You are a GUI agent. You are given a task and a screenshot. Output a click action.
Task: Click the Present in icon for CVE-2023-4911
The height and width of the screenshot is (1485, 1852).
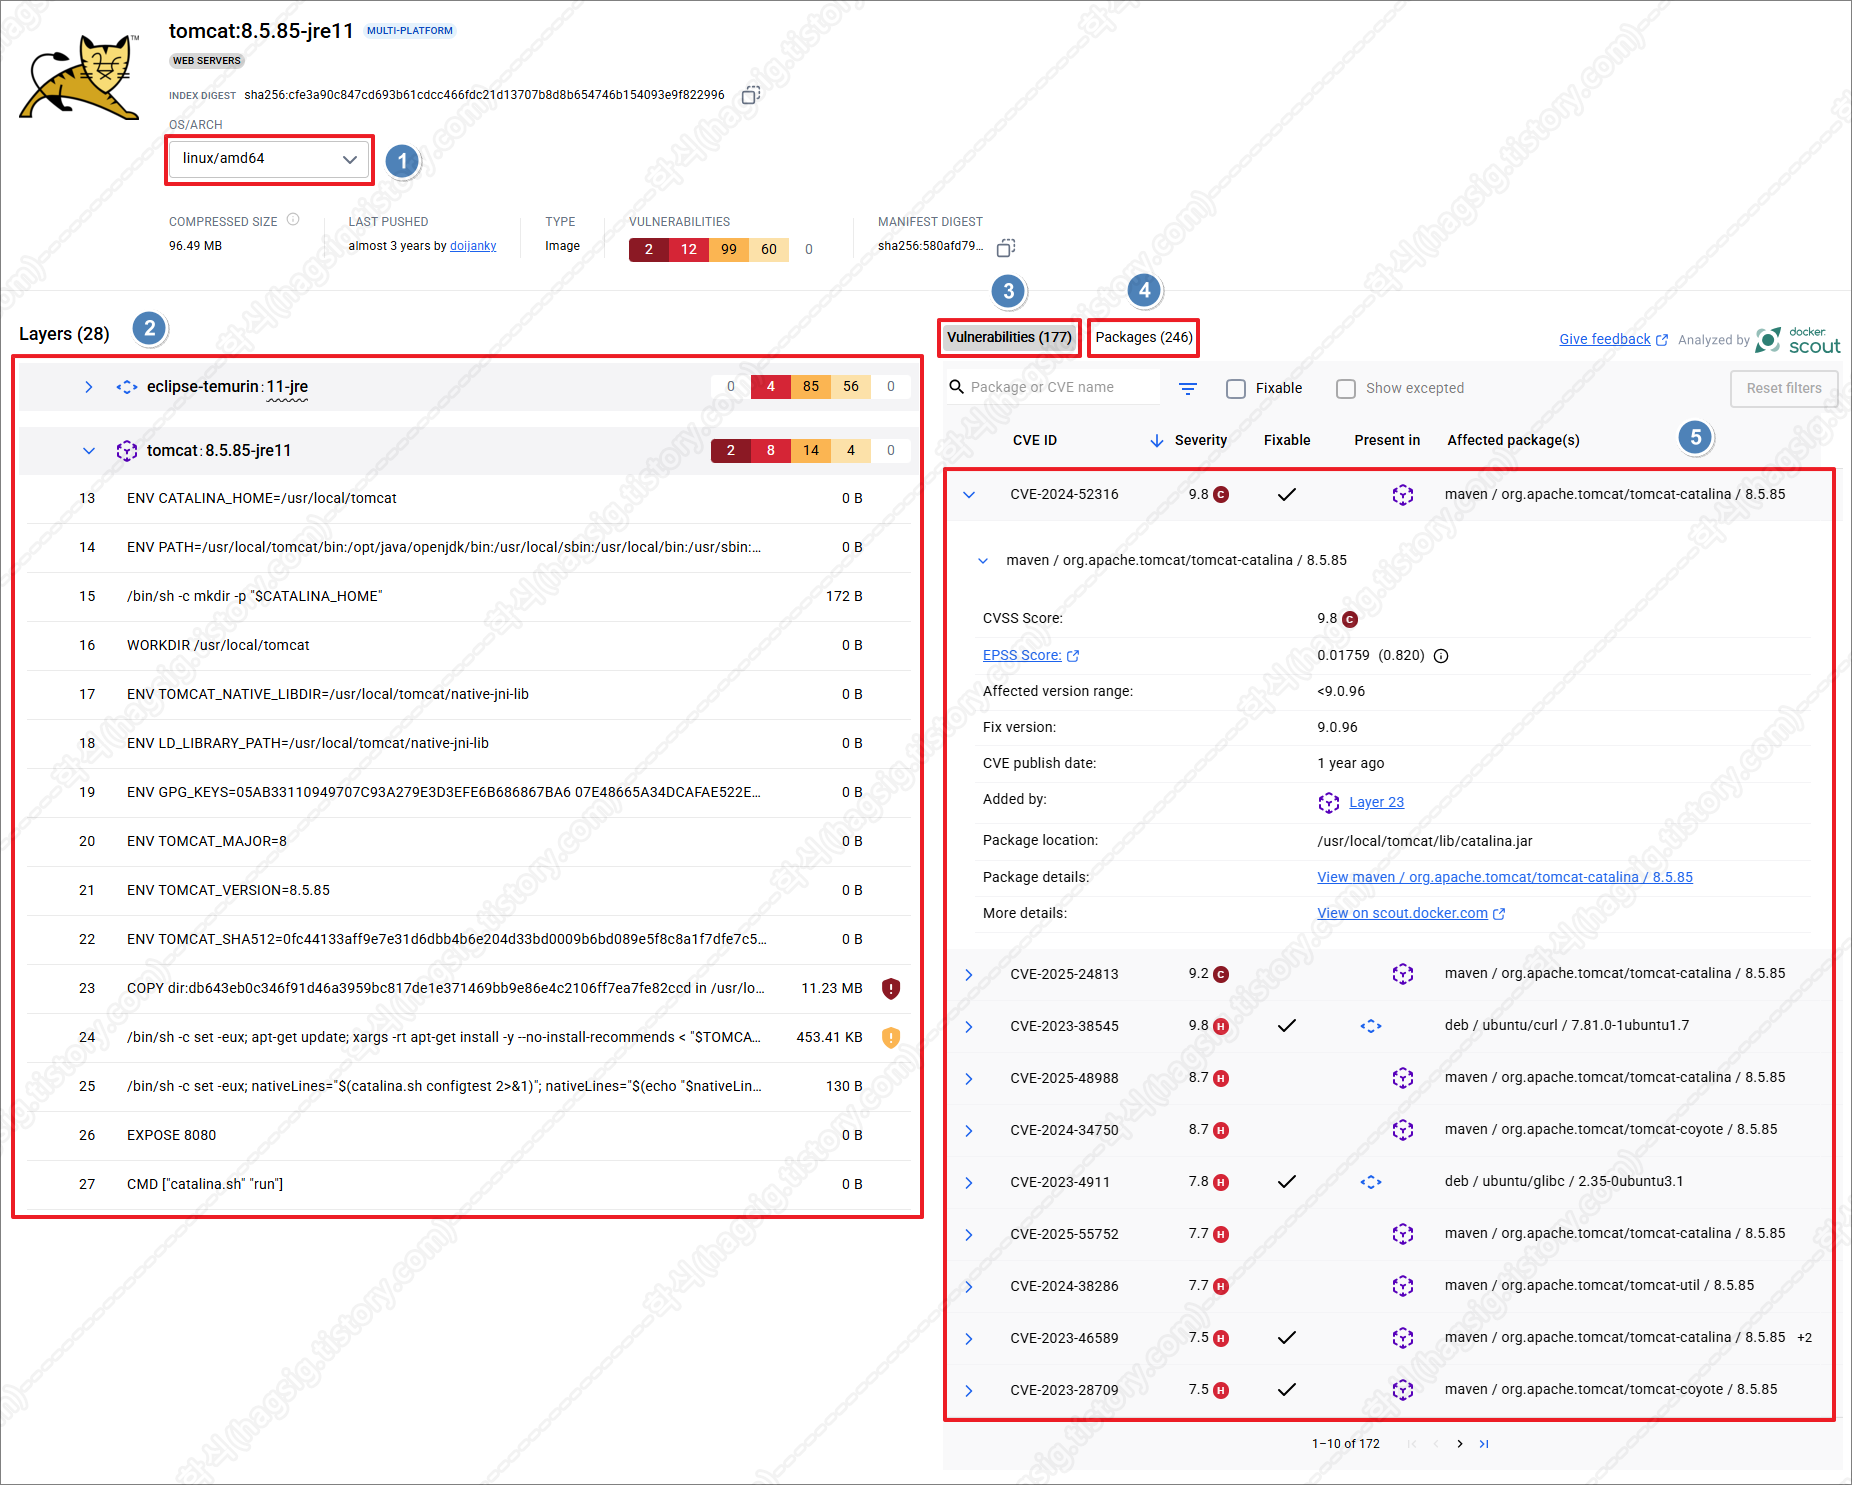(1371, 1182)
